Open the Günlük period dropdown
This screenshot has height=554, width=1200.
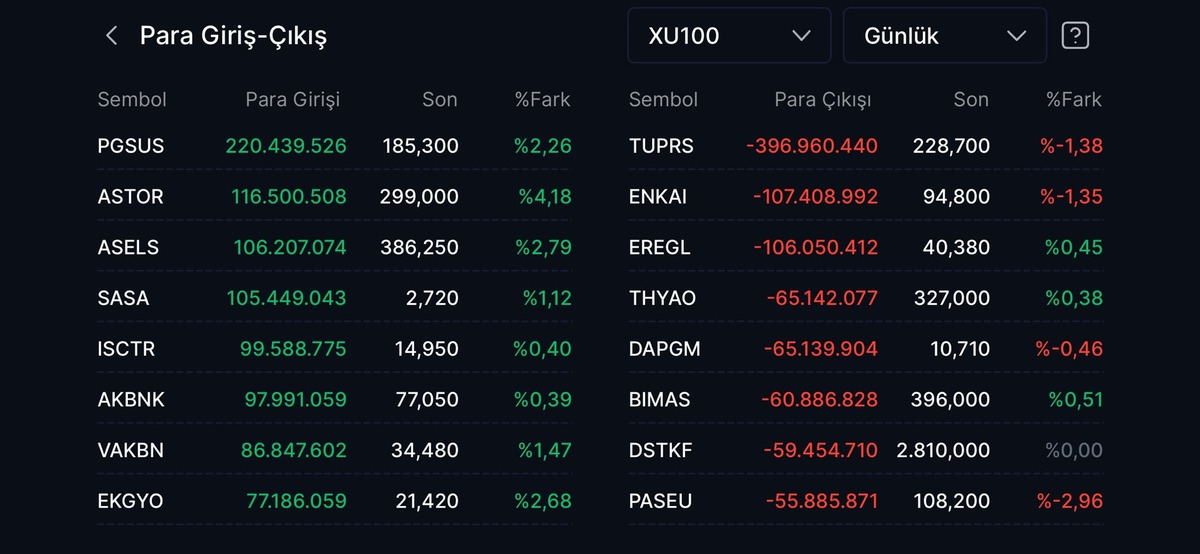[x=944, y=36]
